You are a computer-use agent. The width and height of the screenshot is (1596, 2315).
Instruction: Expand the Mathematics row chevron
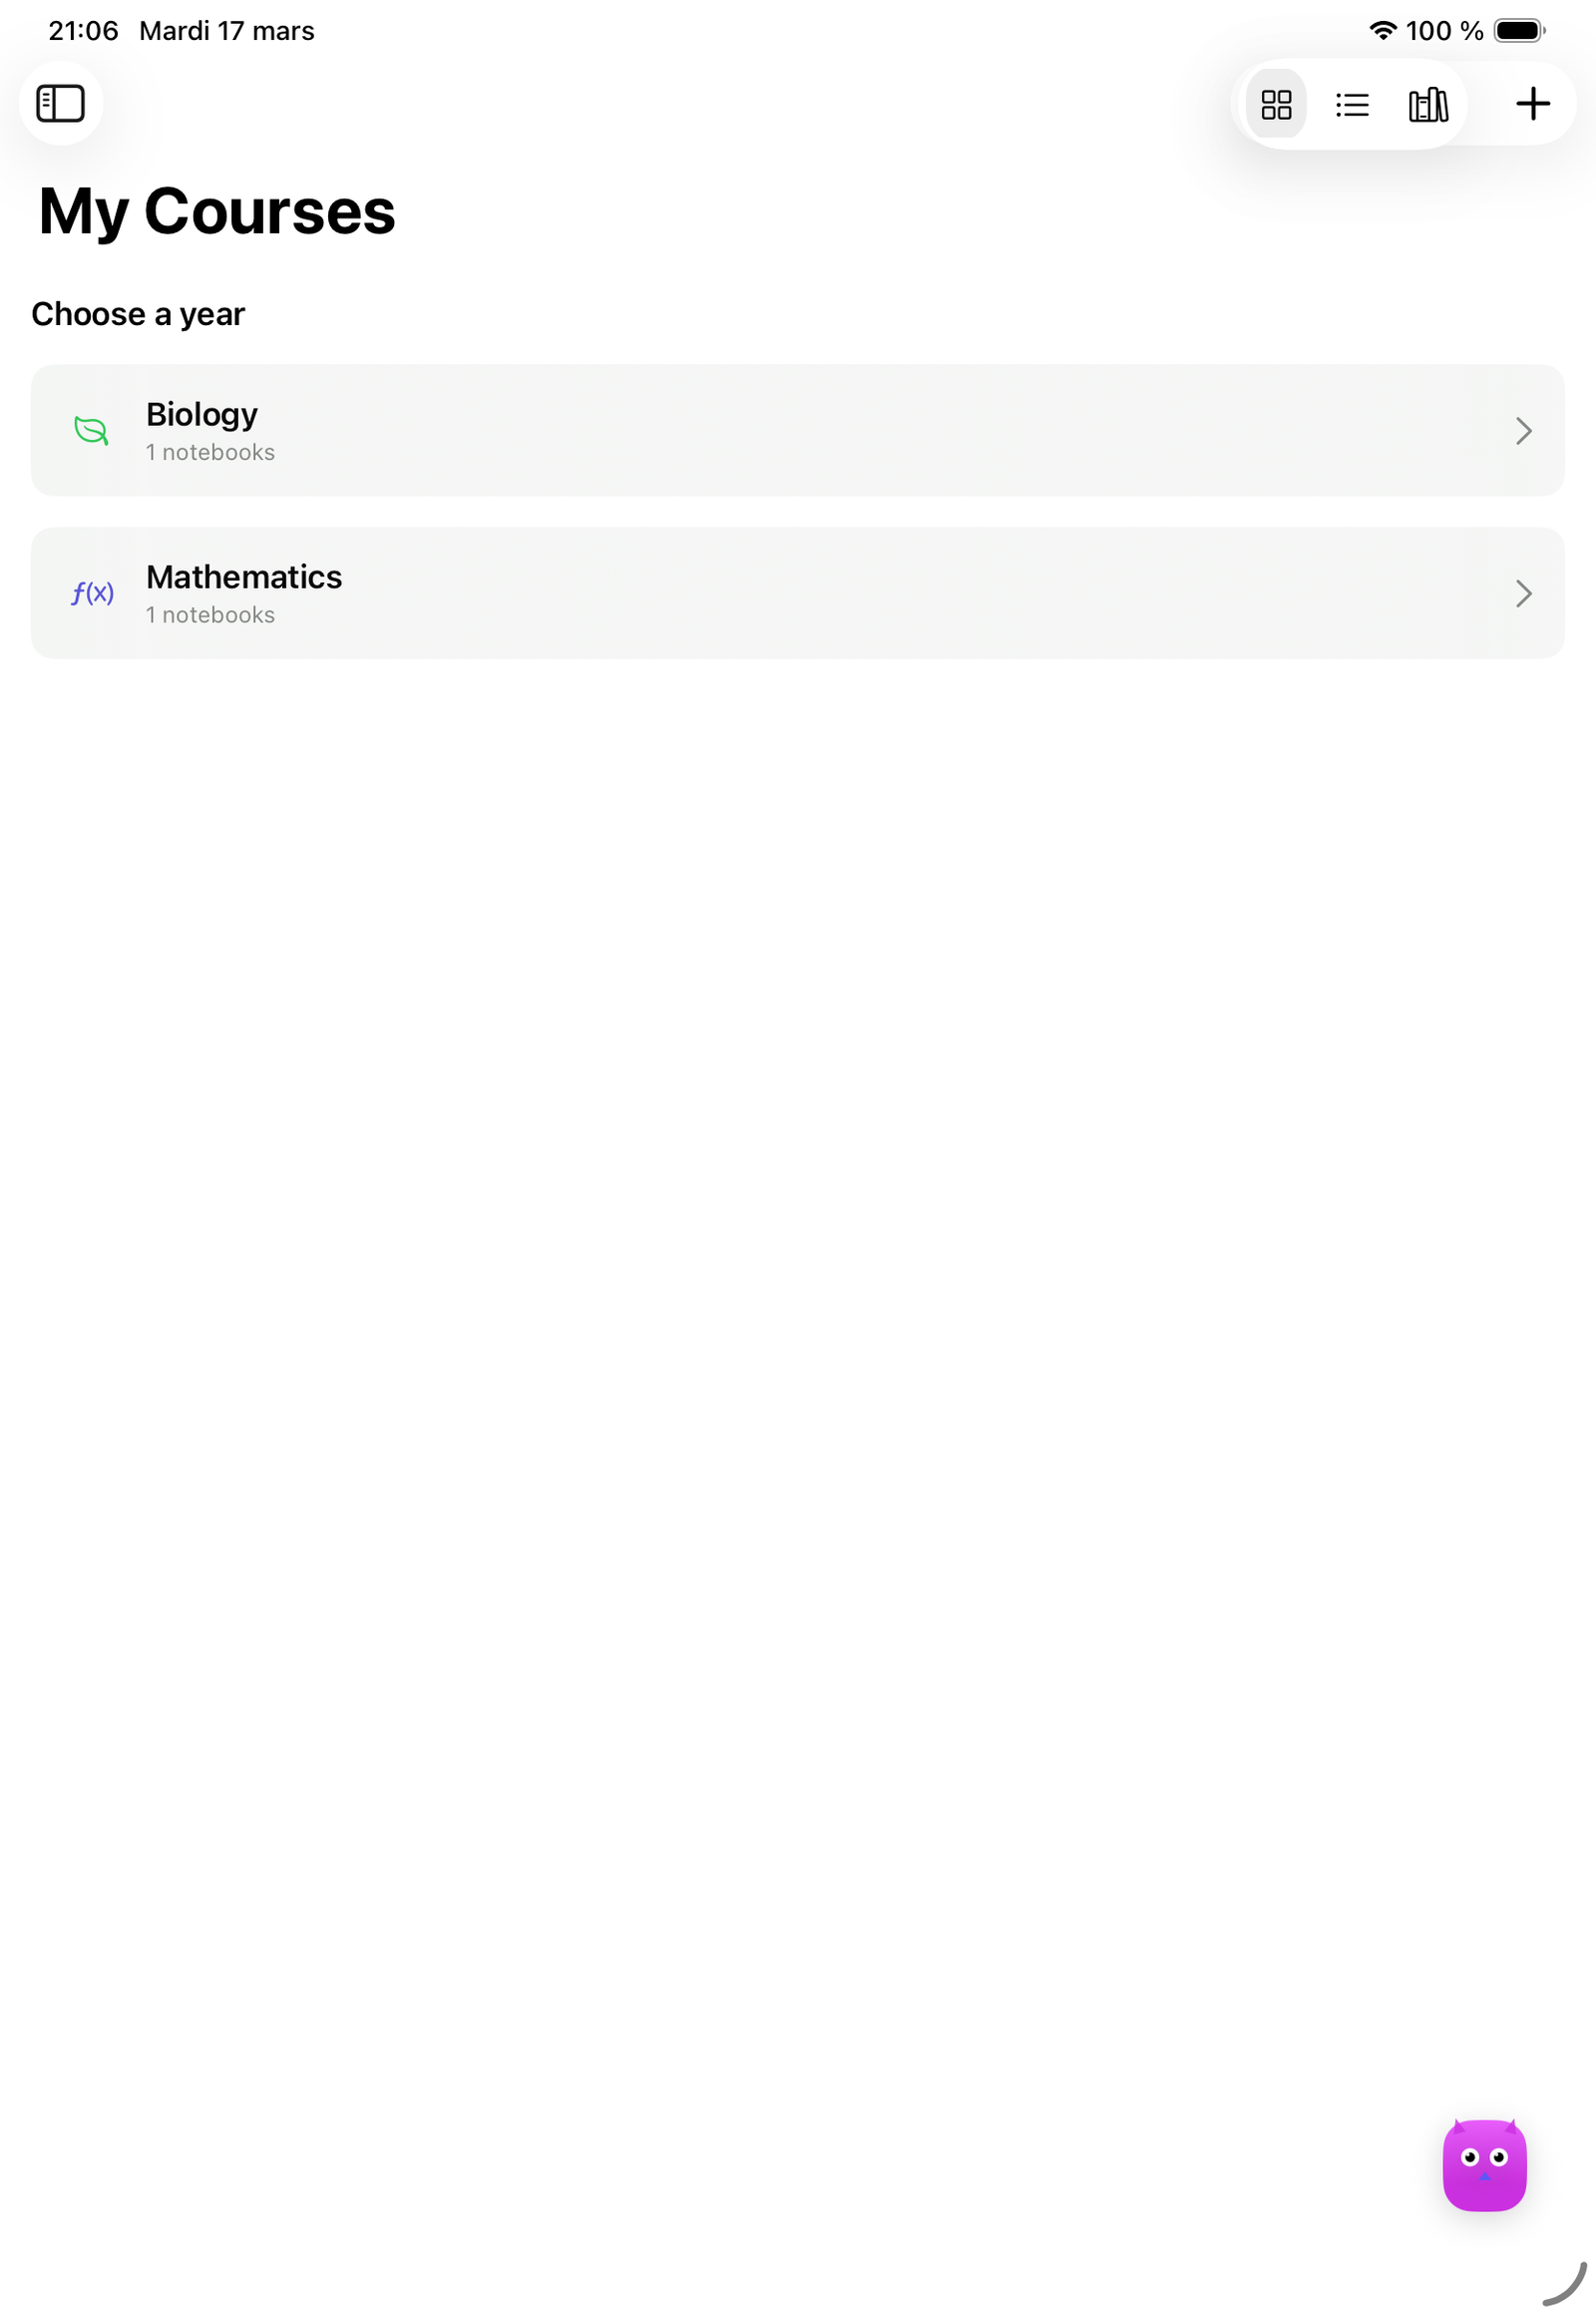[1523, 594]
